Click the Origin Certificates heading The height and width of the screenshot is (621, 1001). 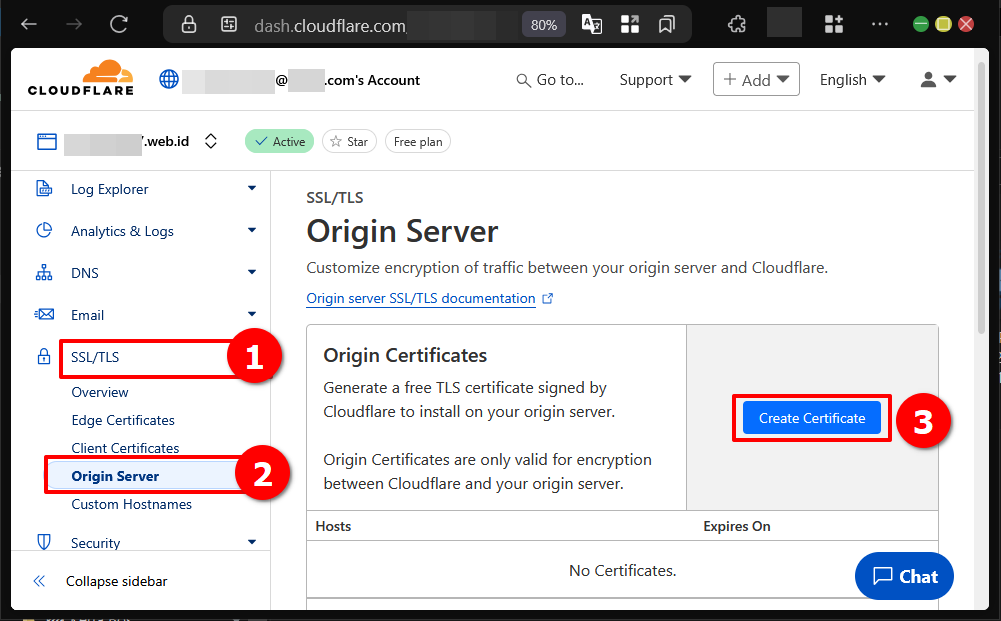click(x=405, y=355)
